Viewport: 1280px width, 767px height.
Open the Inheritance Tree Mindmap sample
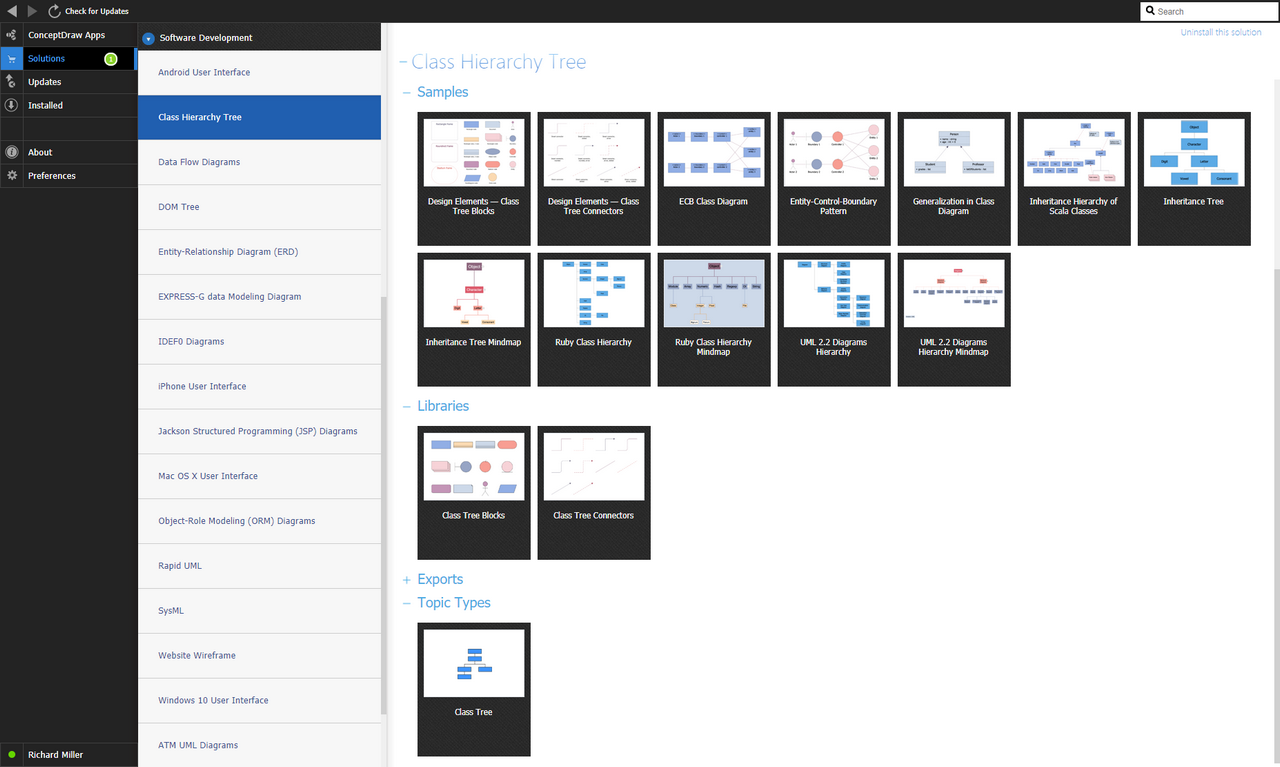click(474, 320)
